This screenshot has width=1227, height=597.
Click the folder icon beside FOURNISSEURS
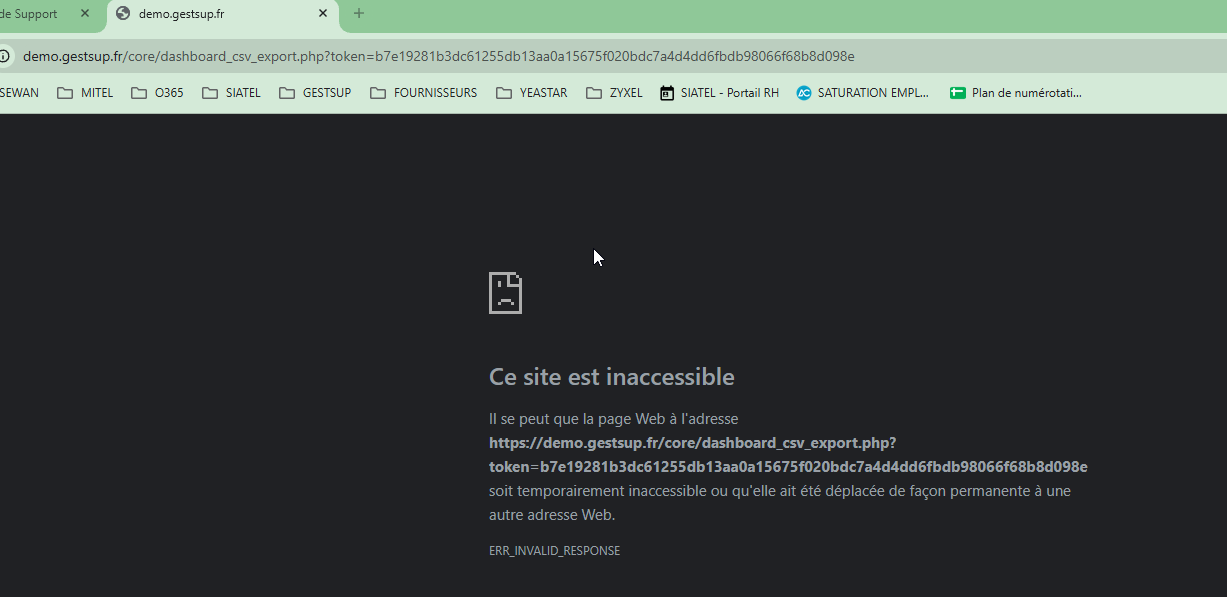pos(378,93)
